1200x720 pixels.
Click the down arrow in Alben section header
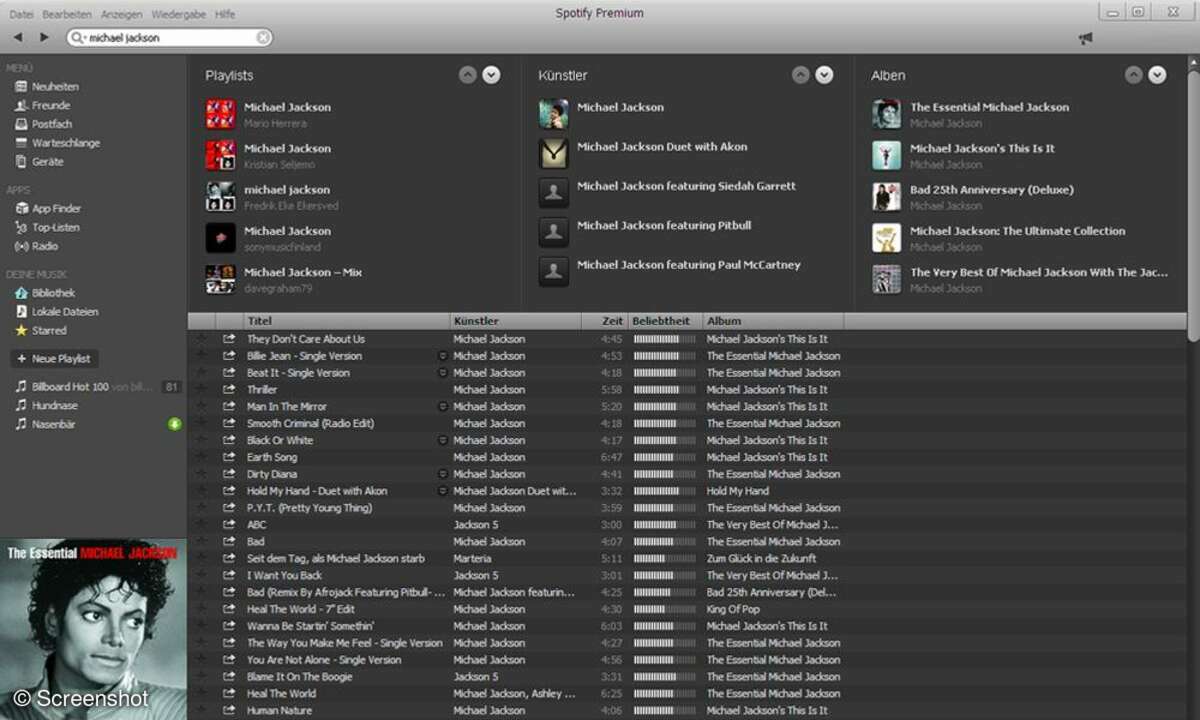[x=1157, y=75]
